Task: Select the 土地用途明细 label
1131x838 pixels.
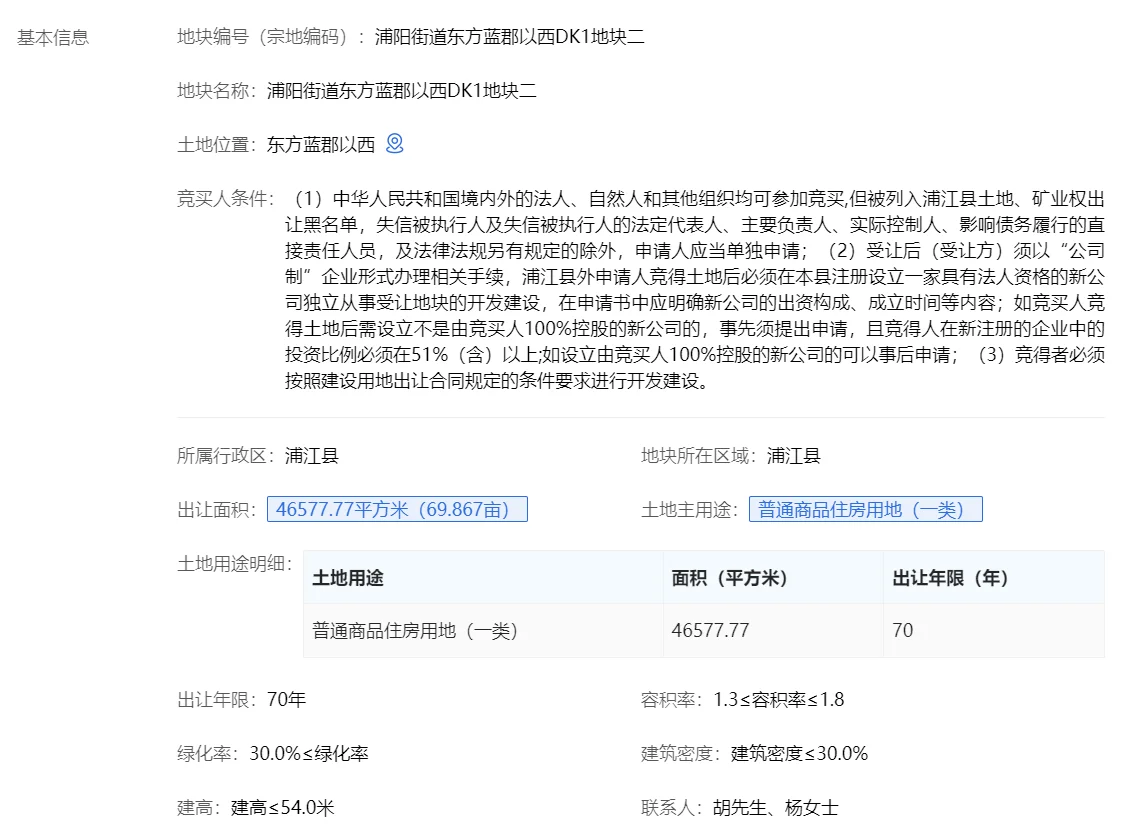Action: click(x=235, y=564)
